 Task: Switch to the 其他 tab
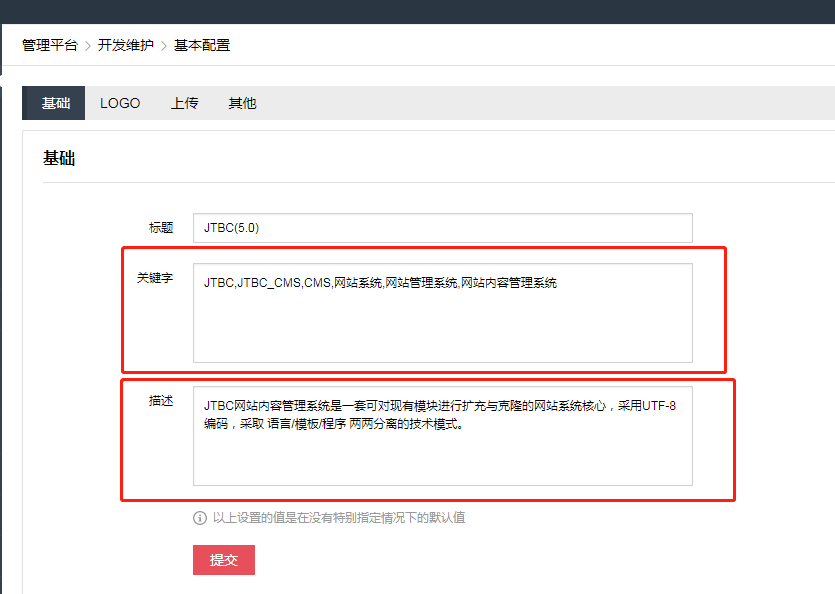tap(242, 103)
